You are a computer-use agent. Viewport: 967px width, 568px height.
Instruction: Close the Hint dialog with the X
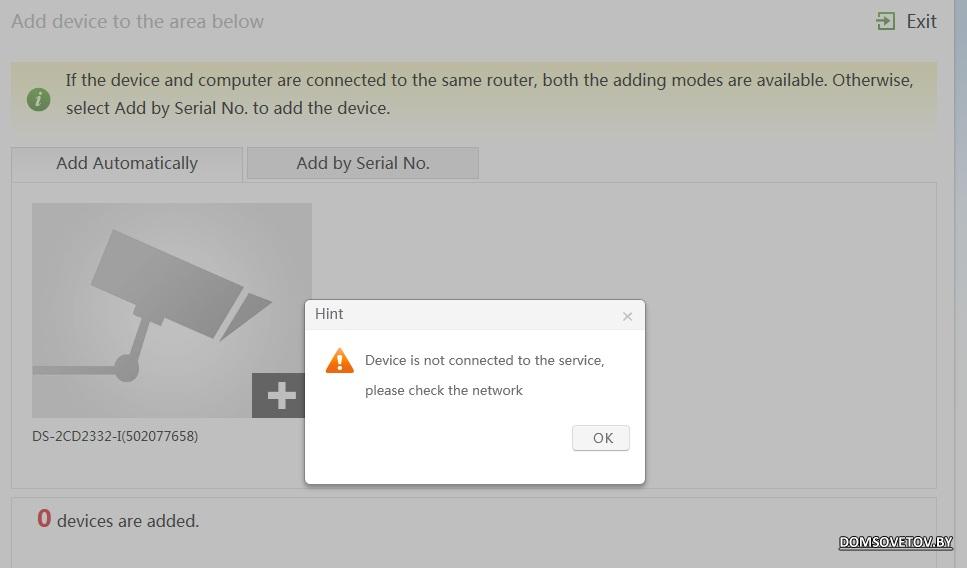627,316
